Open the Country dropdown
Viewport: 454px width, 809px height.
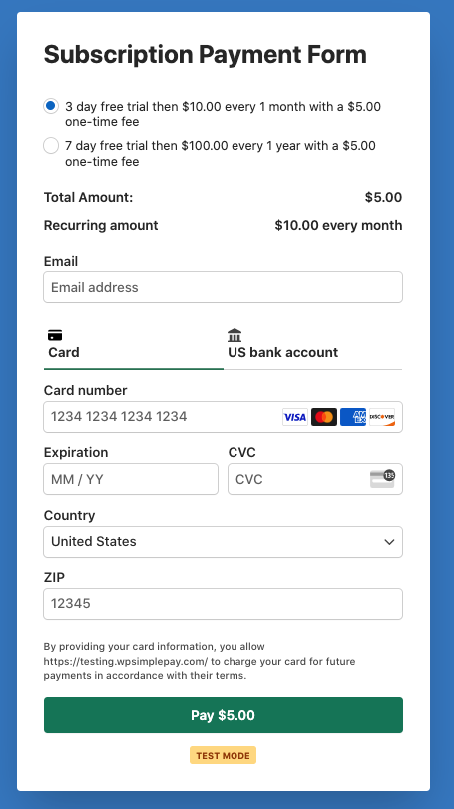223,542
